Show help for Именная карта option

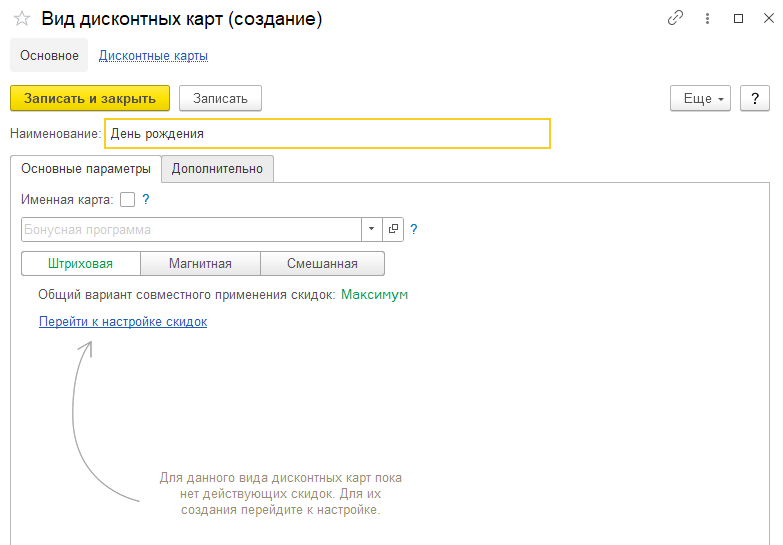coord(146,199)
